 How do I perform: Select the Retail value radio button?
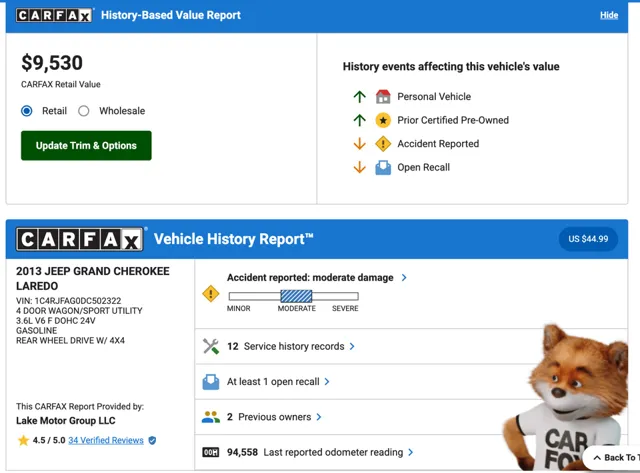[27, 111]
